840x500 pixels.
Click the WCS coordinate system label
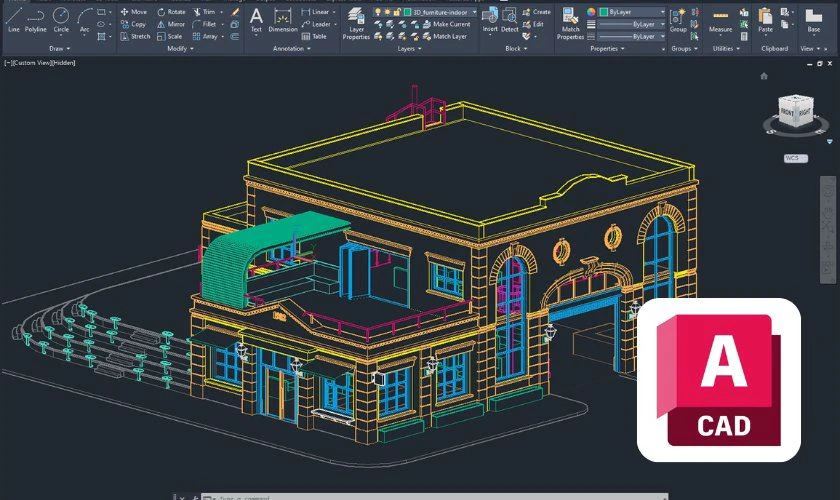click(x=796, y=158)
